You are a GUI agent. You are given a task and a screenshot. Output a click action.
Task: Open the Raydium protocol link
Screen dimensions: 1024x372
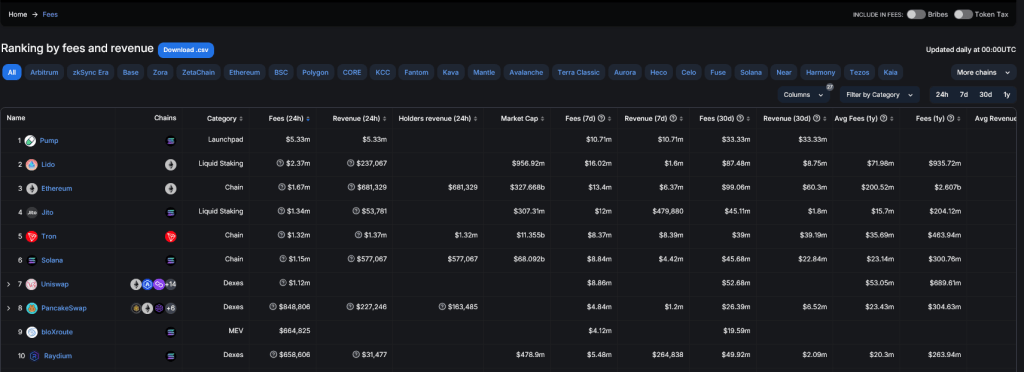[57, 356]
